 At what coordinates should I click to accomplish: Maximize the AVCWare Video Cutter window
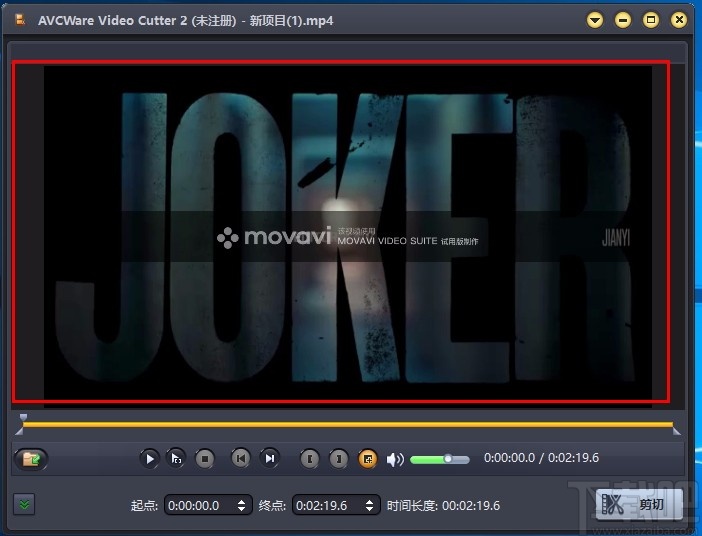click(651, 20)
